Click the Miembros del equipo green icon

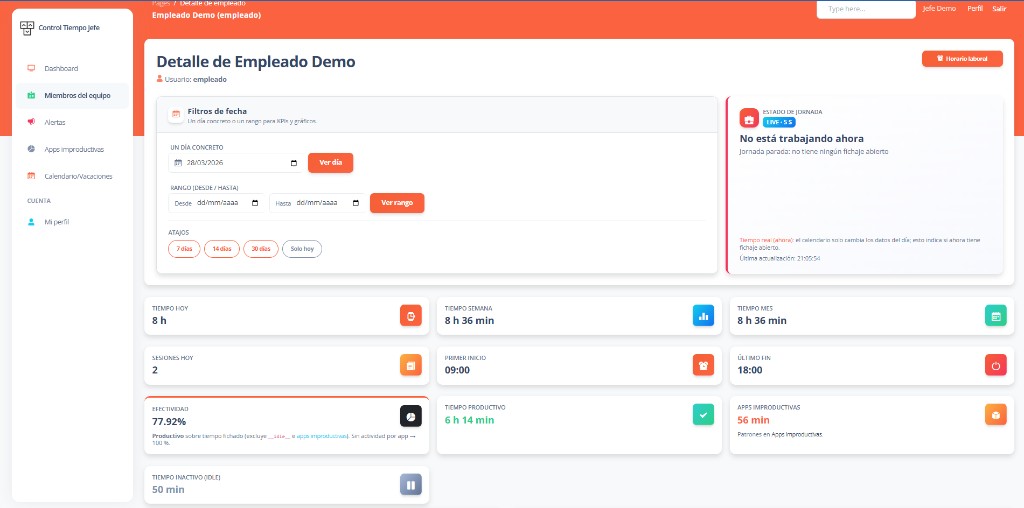[31, 95]
